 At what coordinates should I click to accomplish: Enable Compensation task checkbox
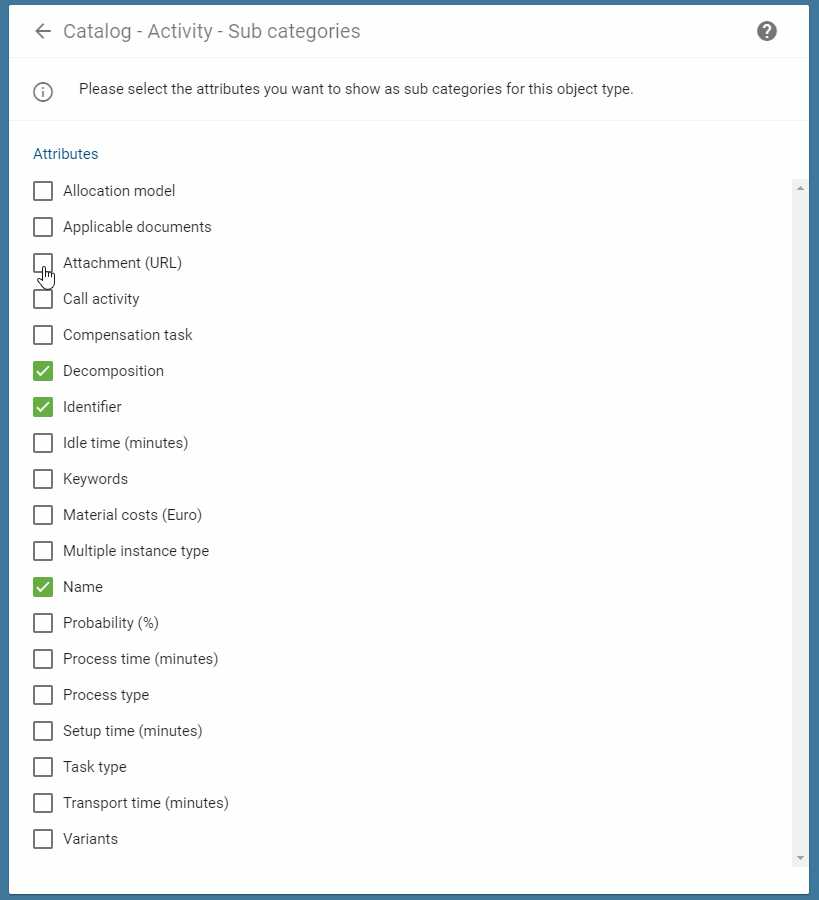43,334
